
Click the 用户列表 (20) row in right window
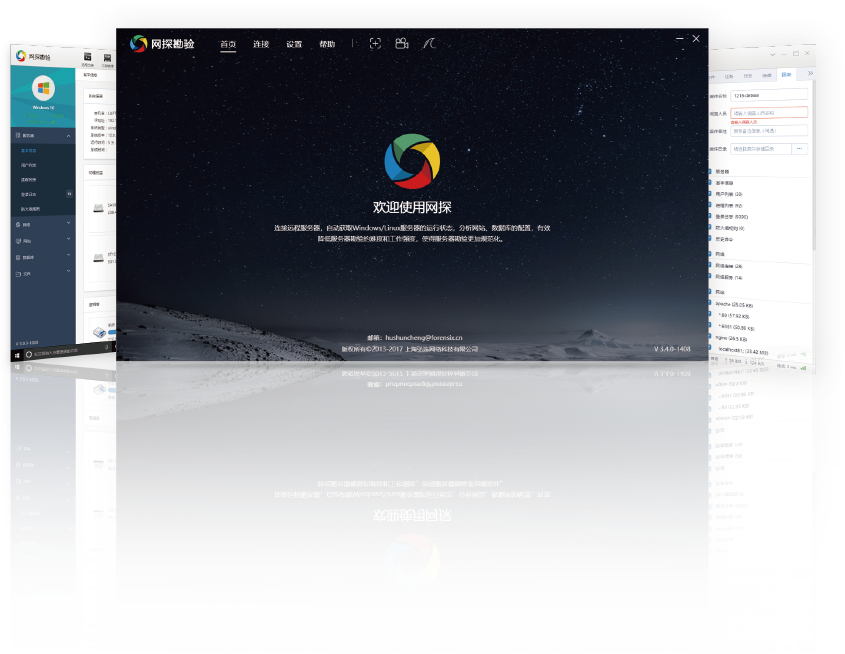(729, 194)
